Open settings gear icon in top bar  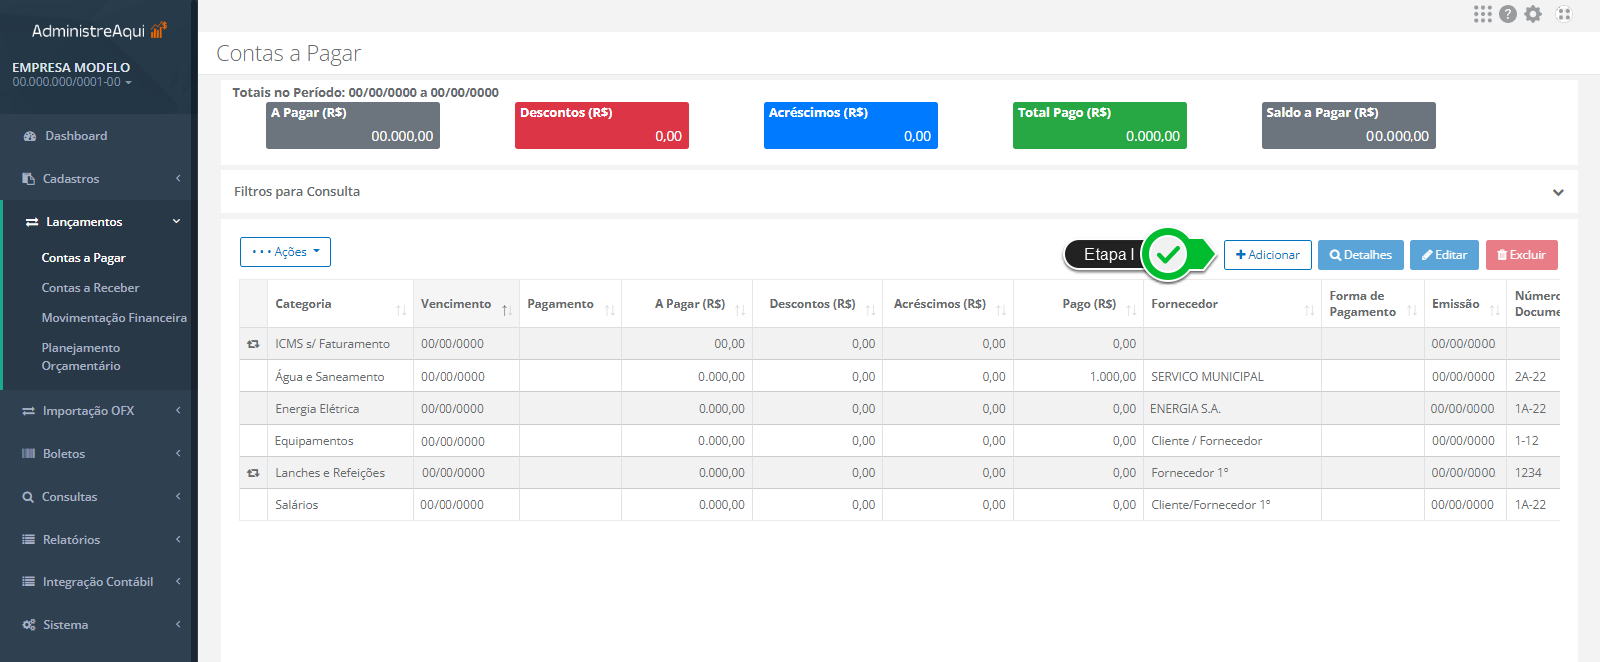(x=1533, y=14)
